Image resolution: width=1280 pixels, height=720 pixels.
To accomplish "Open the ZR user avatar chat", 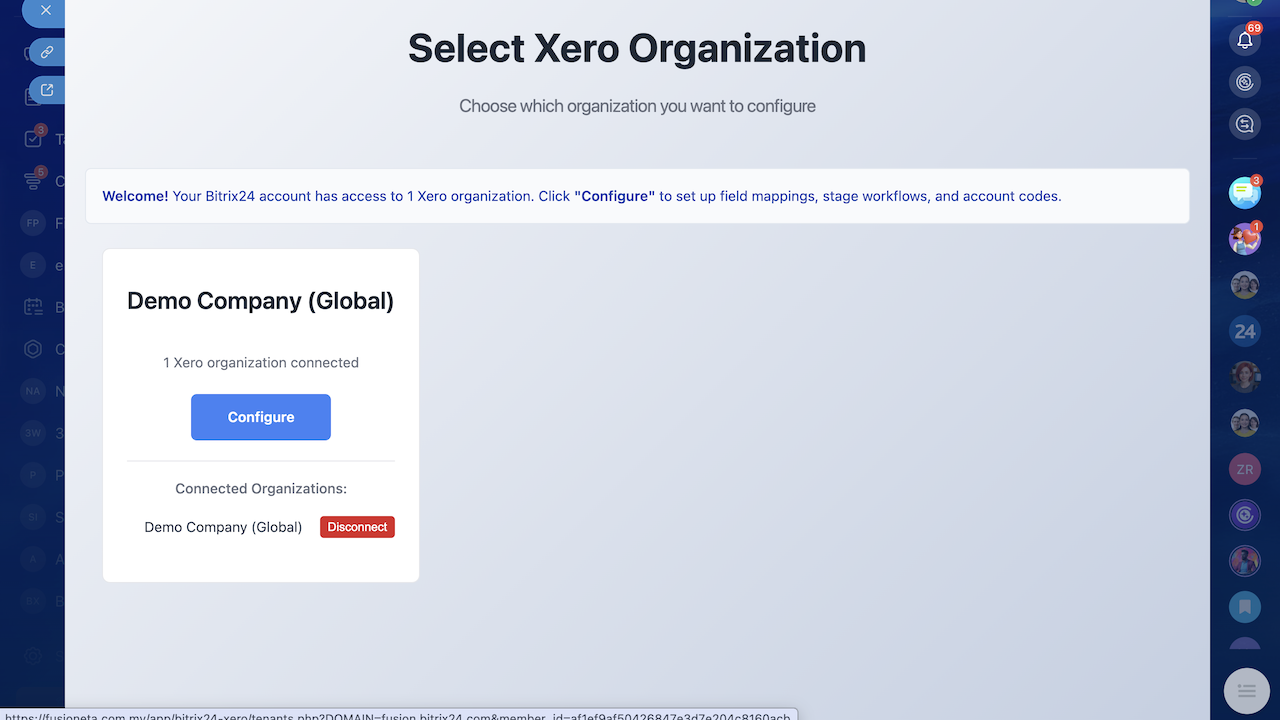I will click(x=1245, y=469).
